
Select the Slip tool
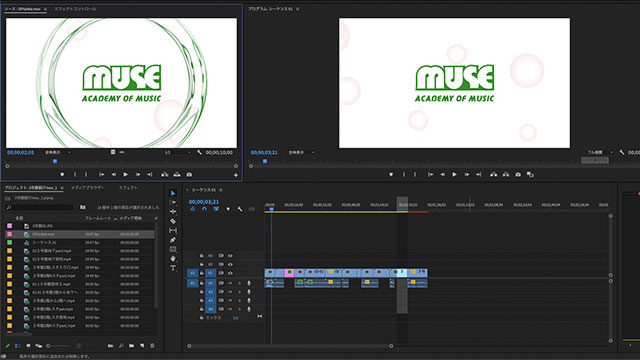click(x=173, y=231)
